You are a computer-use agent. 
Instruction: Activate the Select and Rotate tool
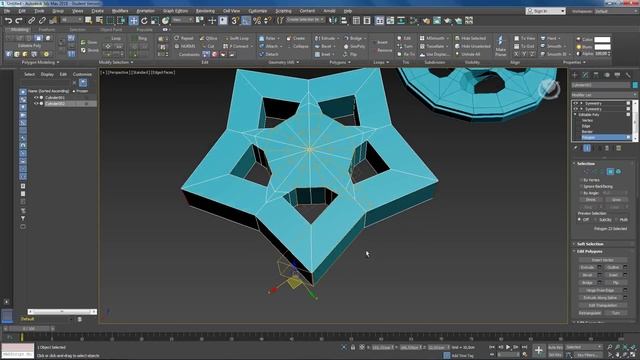click(144, 21)
